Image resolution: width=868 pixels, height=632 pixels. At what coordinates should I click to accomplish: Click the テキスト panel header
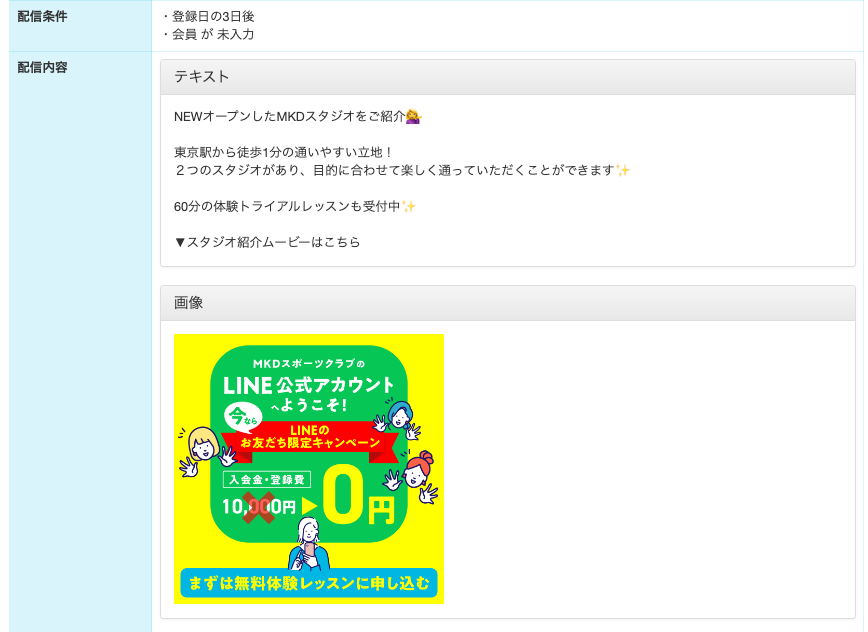click(x=508, y=77)
